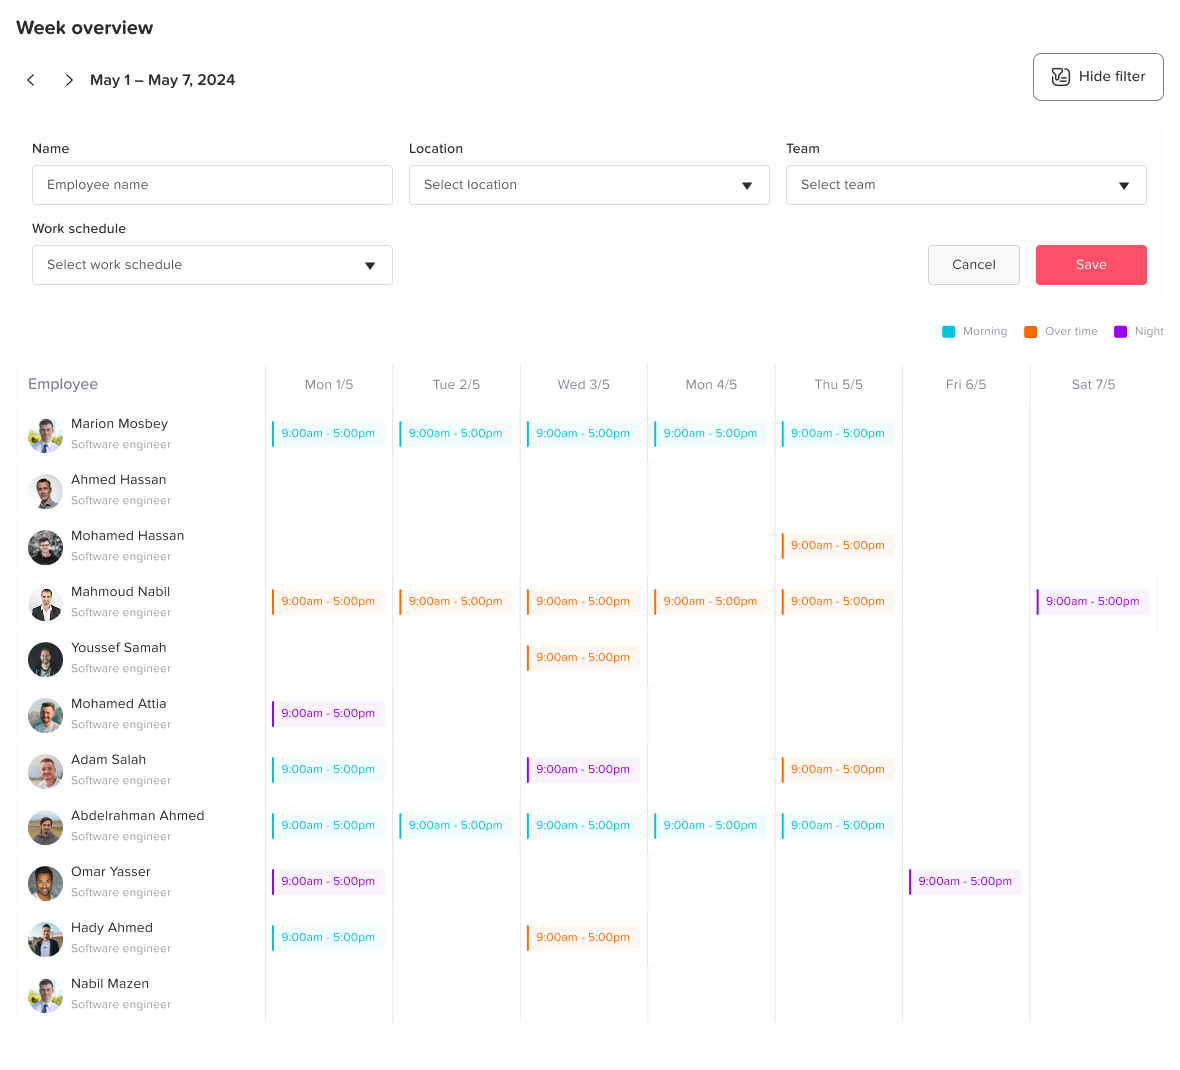Screen dimensions: 1180x1070
Task: Go to next week using right chevron
Action: (69, 80)
